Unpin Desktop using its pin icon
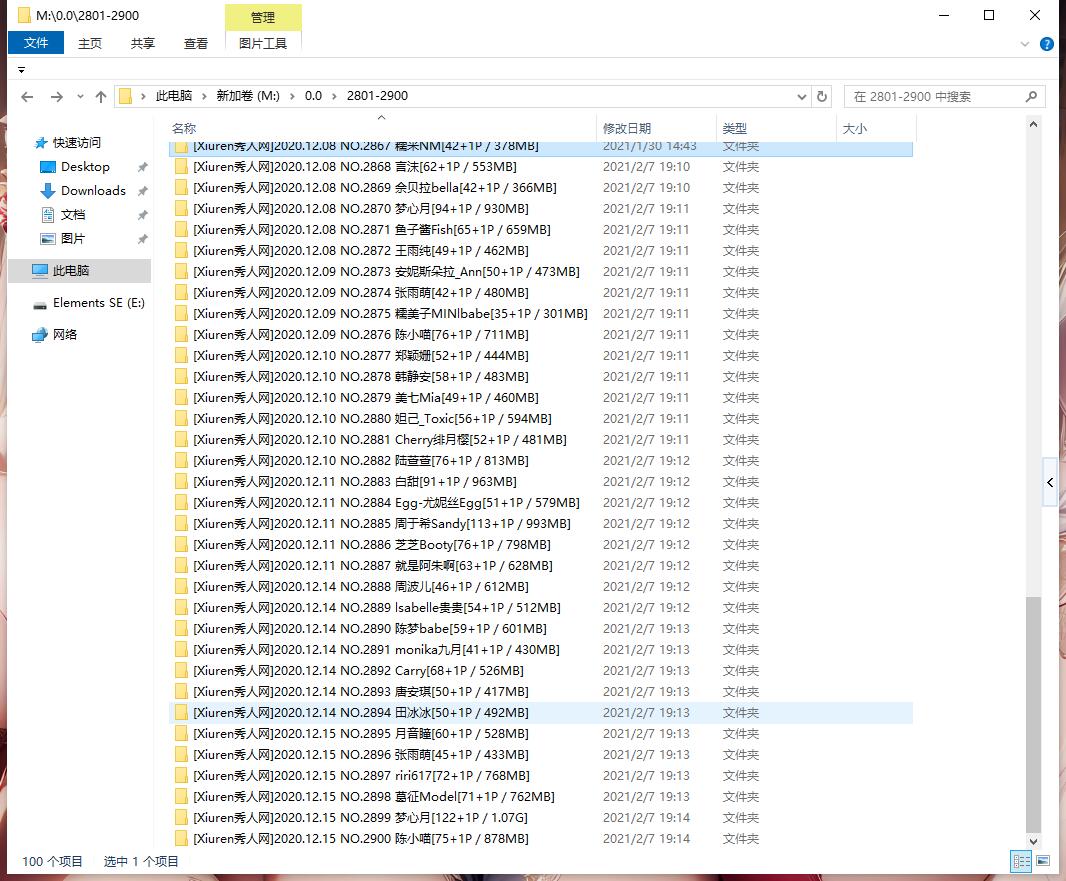The height and width of the screenshot is (881, 1066). click(142, 167)
